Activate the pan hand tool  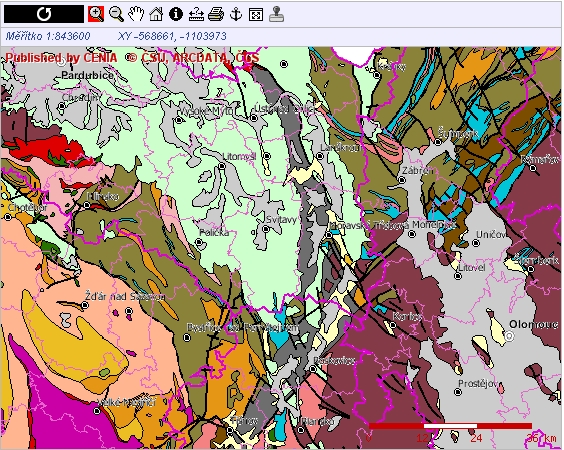[136, 14]
